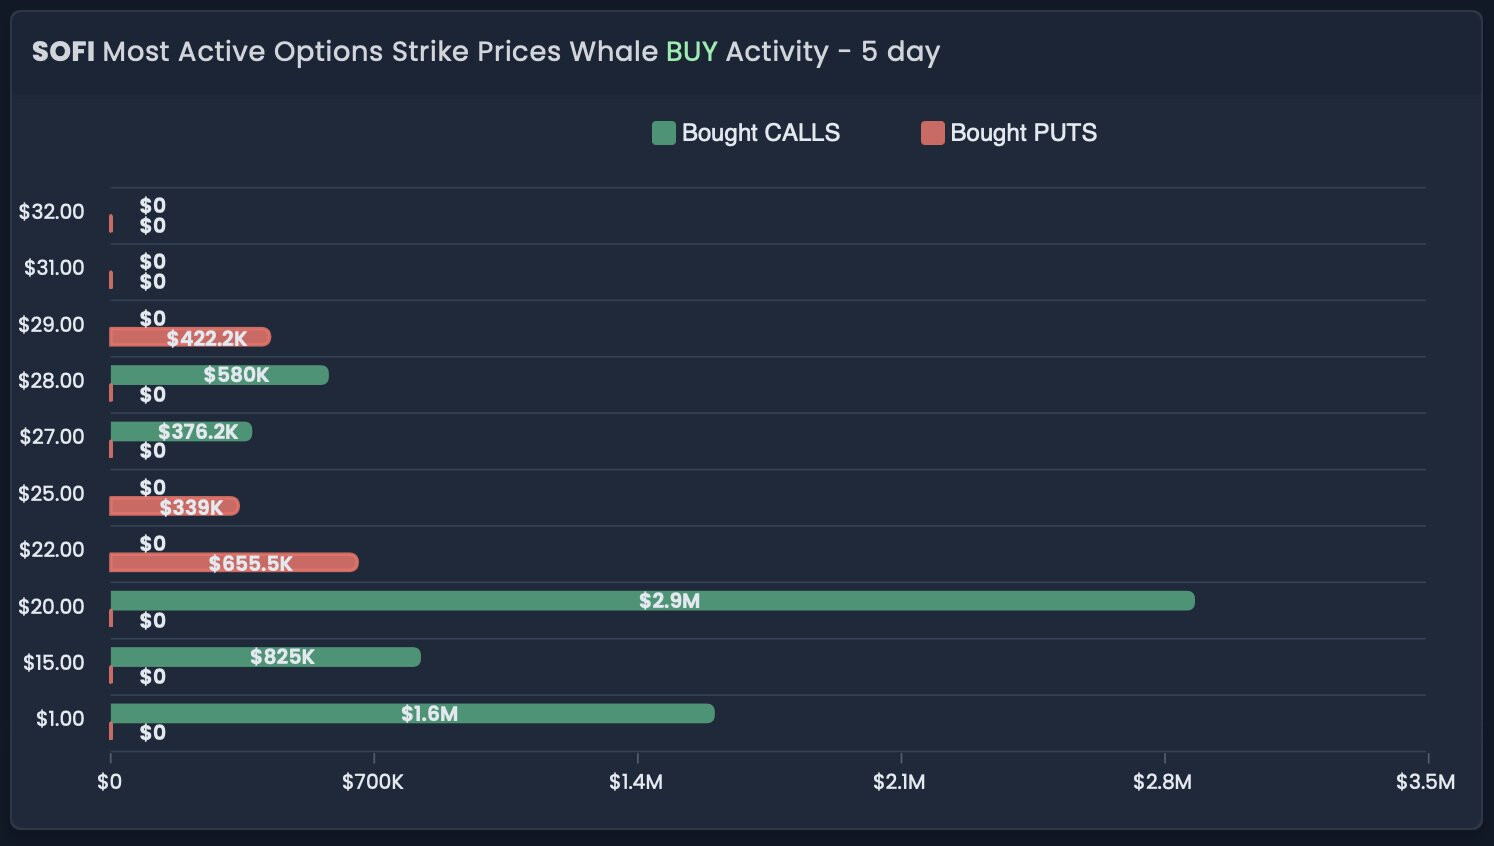The height and width of the screenshot is (846, 1494).
Task: Click the $1.4M x-axis tick label
Action: click(x=636, y=782)
